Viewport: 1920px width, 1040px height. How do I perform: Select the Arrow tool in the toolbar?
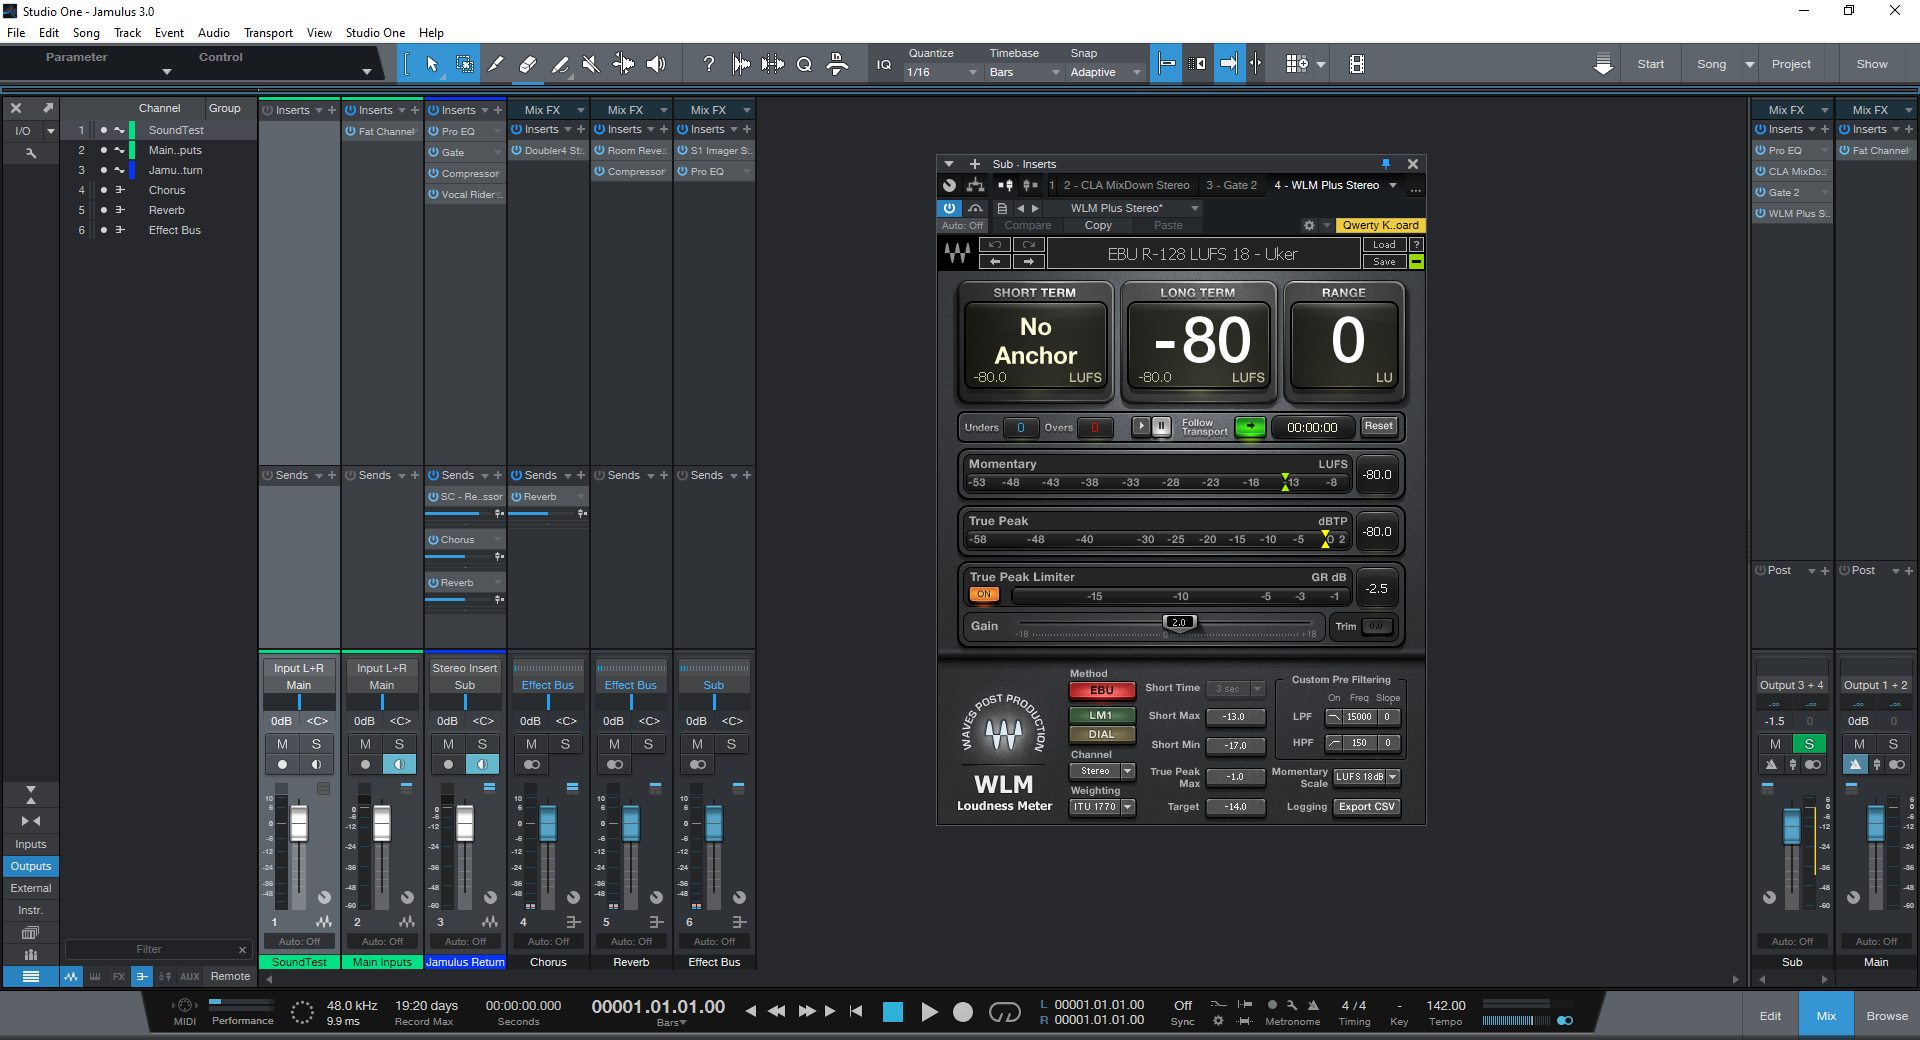pyautogui.click(x=431, y=64)
